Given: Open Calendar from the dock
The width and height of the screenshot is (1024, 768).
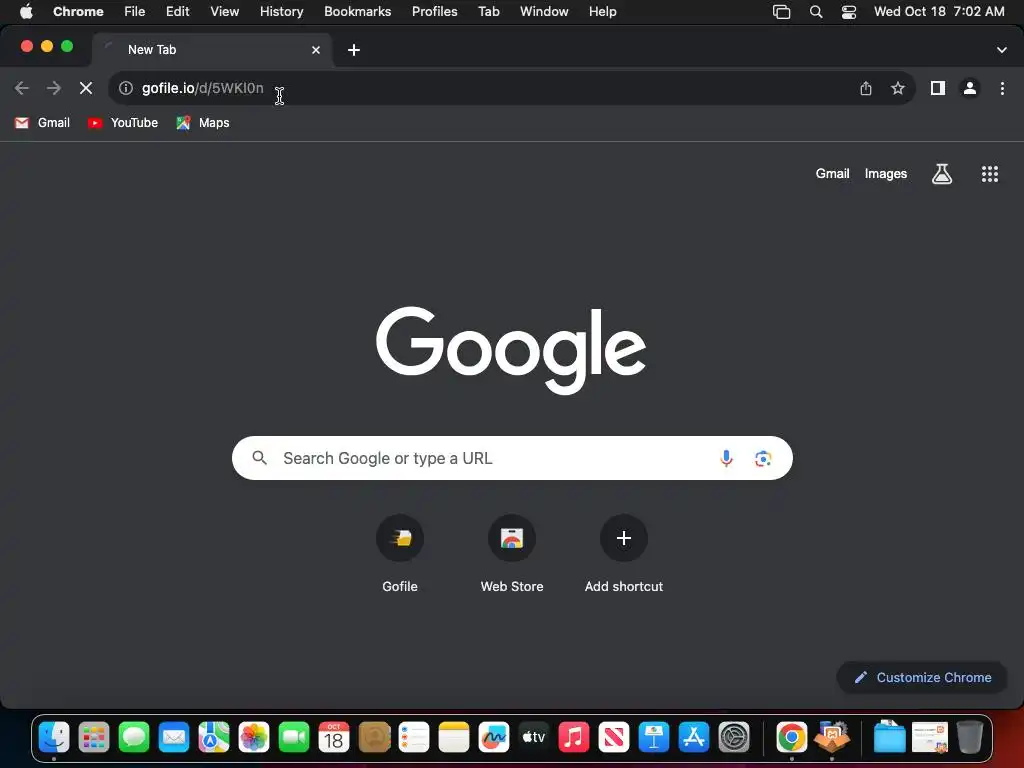Looking at the screenshot, I should (334, 738).
